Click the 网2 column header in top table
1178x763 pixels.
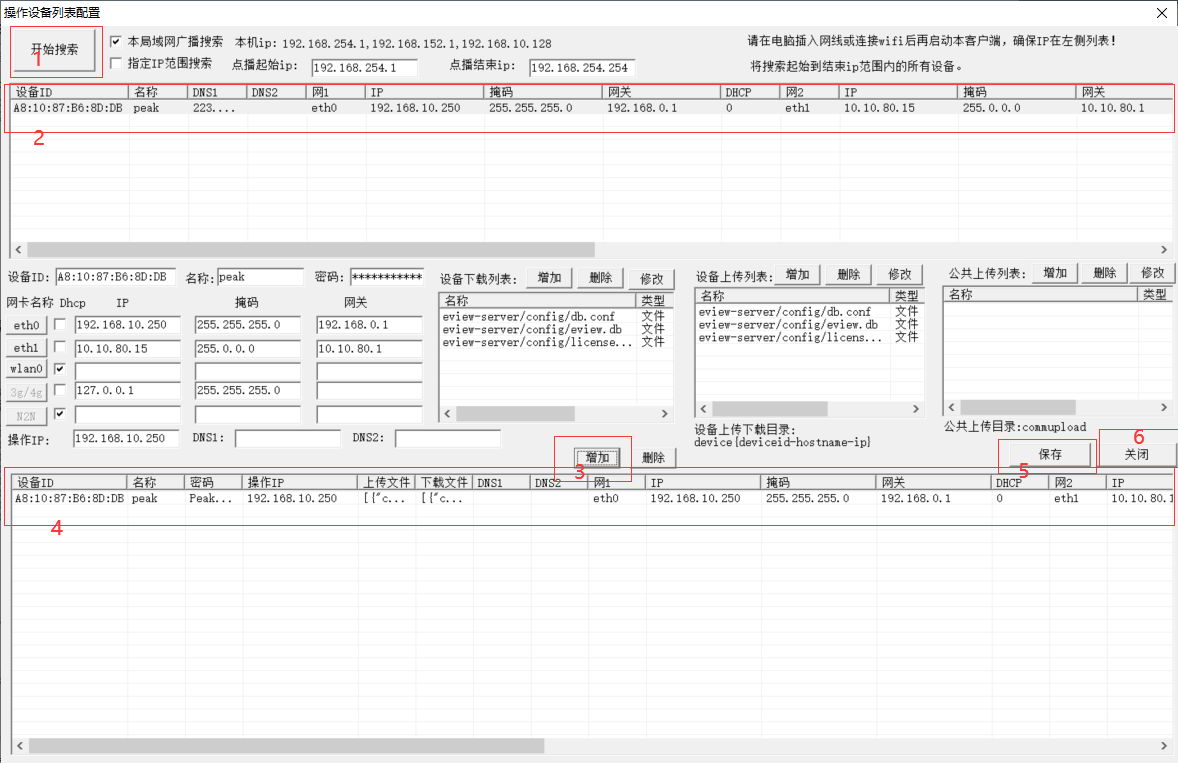(x=810, y=92)
